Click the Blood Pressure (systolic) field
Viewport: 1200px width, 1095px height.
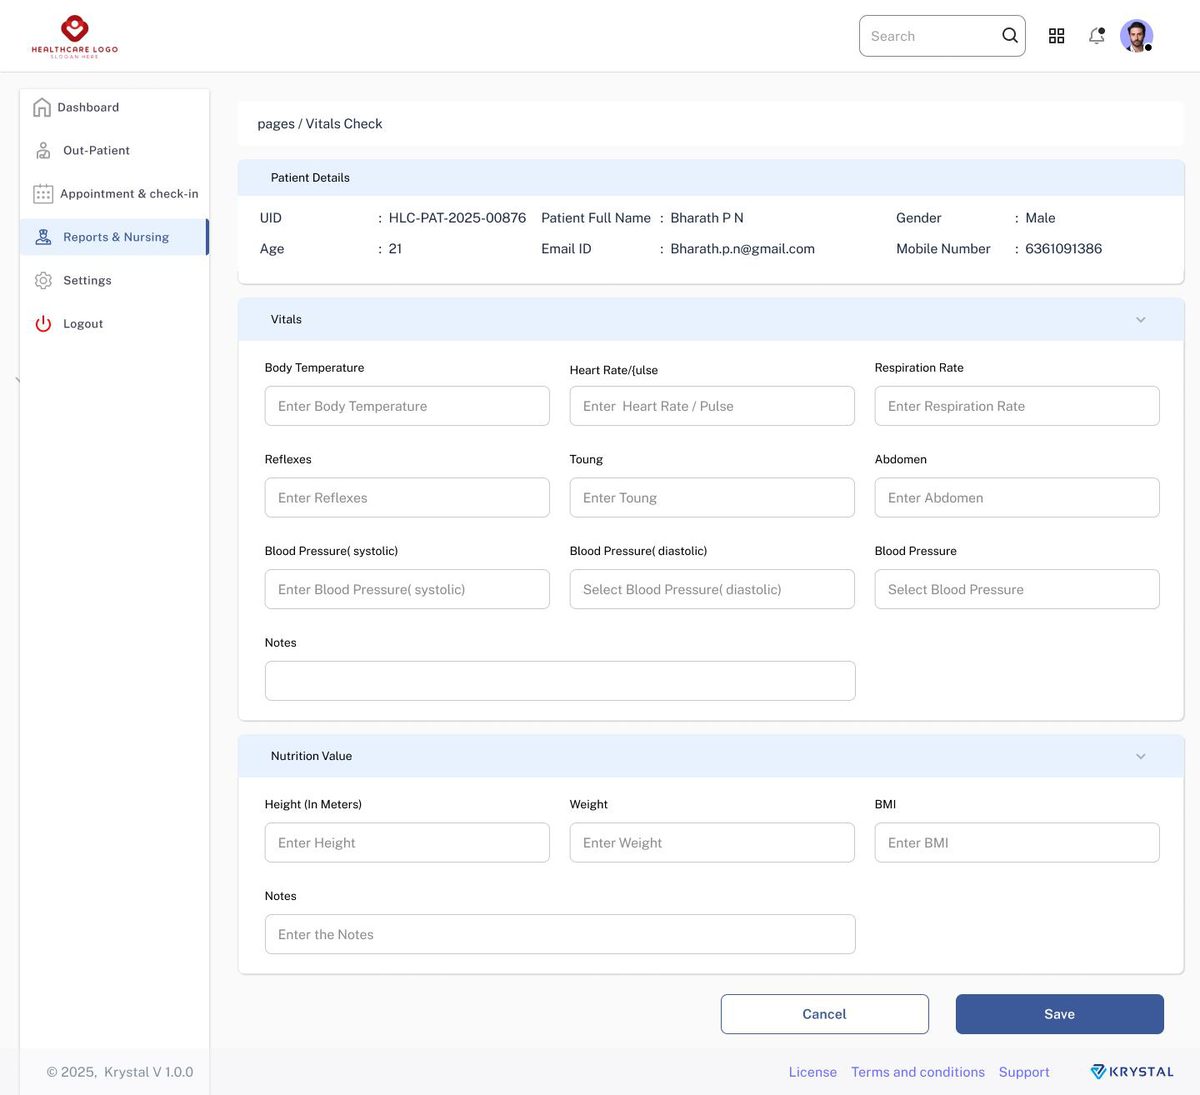click(407, 589)
